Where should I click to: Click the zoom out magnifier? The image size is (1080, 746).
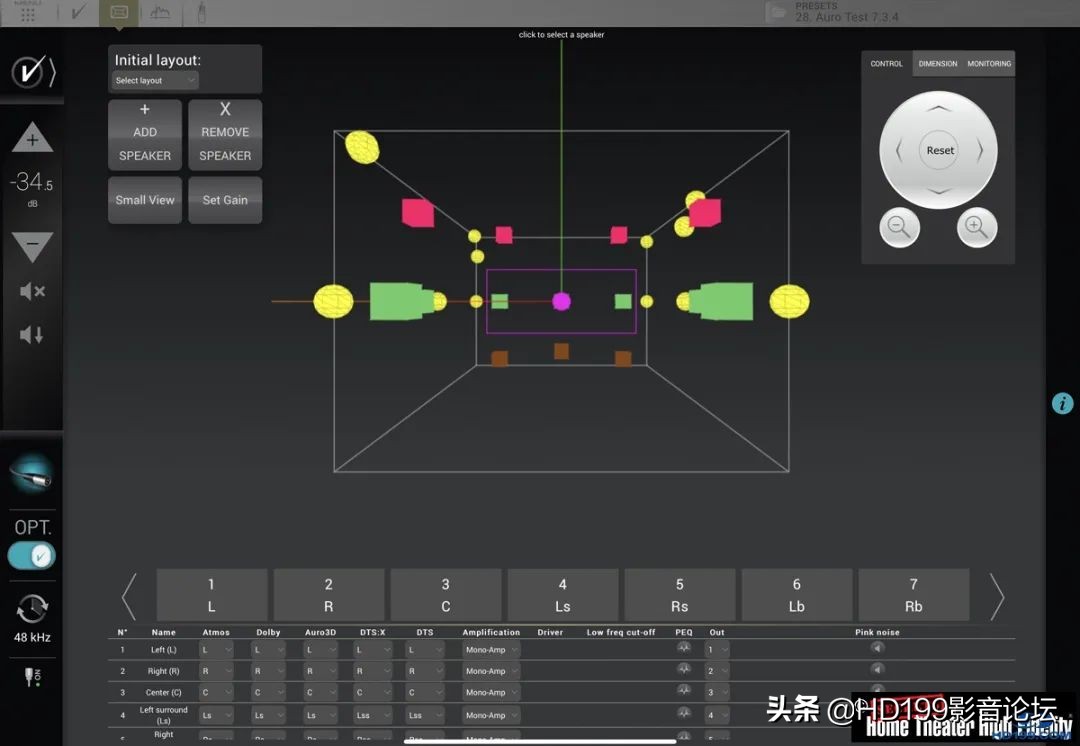[899, 228]
